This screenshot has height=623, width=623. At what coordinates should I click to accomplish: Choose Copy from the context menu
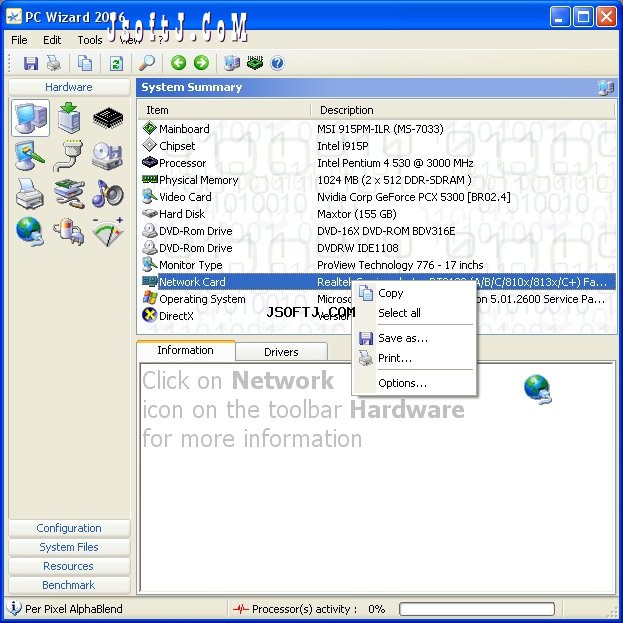pyautogui.click(x=414, y=293)
